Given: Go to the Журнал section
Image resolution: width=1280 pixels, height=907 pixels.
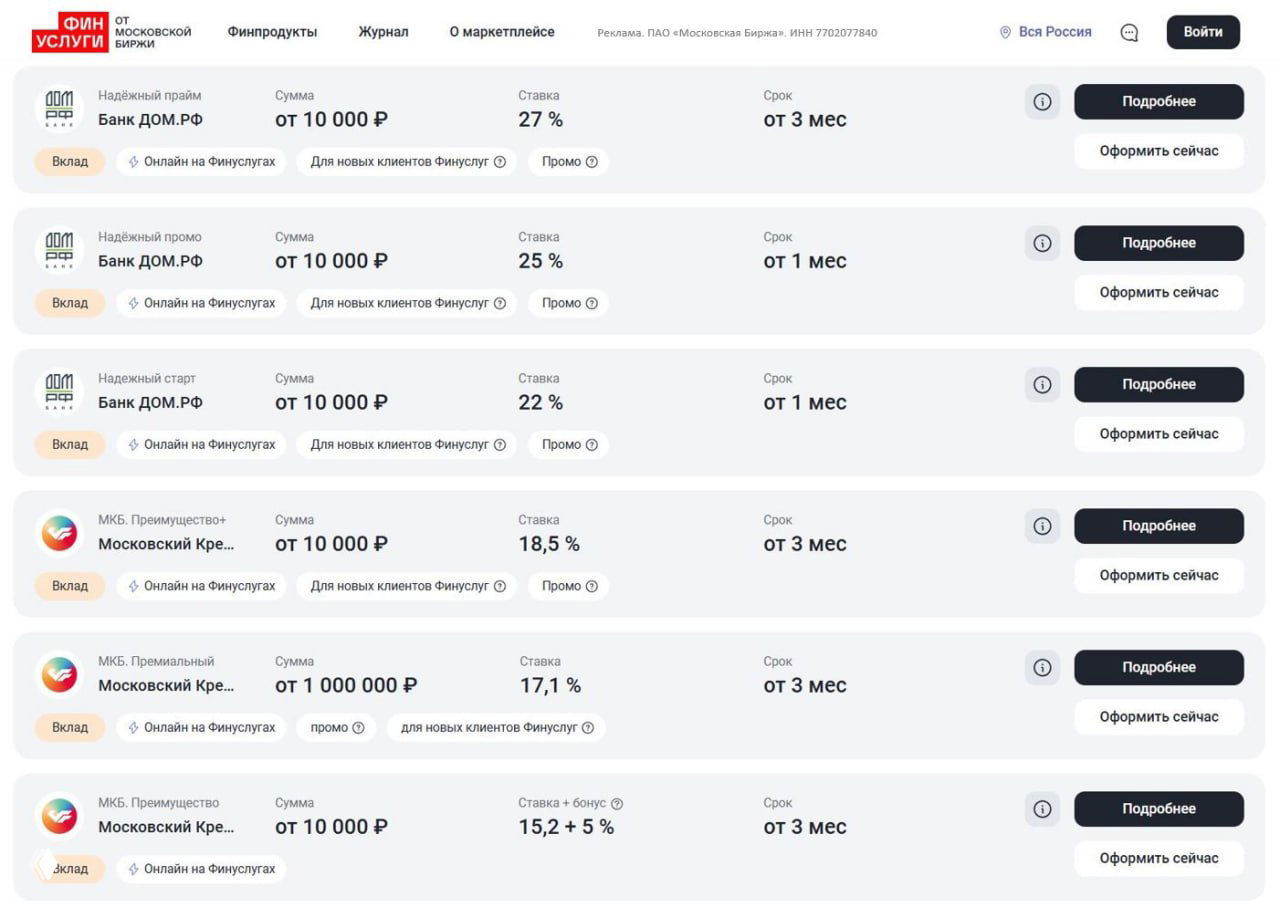Looking at the screenshot, I should pos(383,32).
